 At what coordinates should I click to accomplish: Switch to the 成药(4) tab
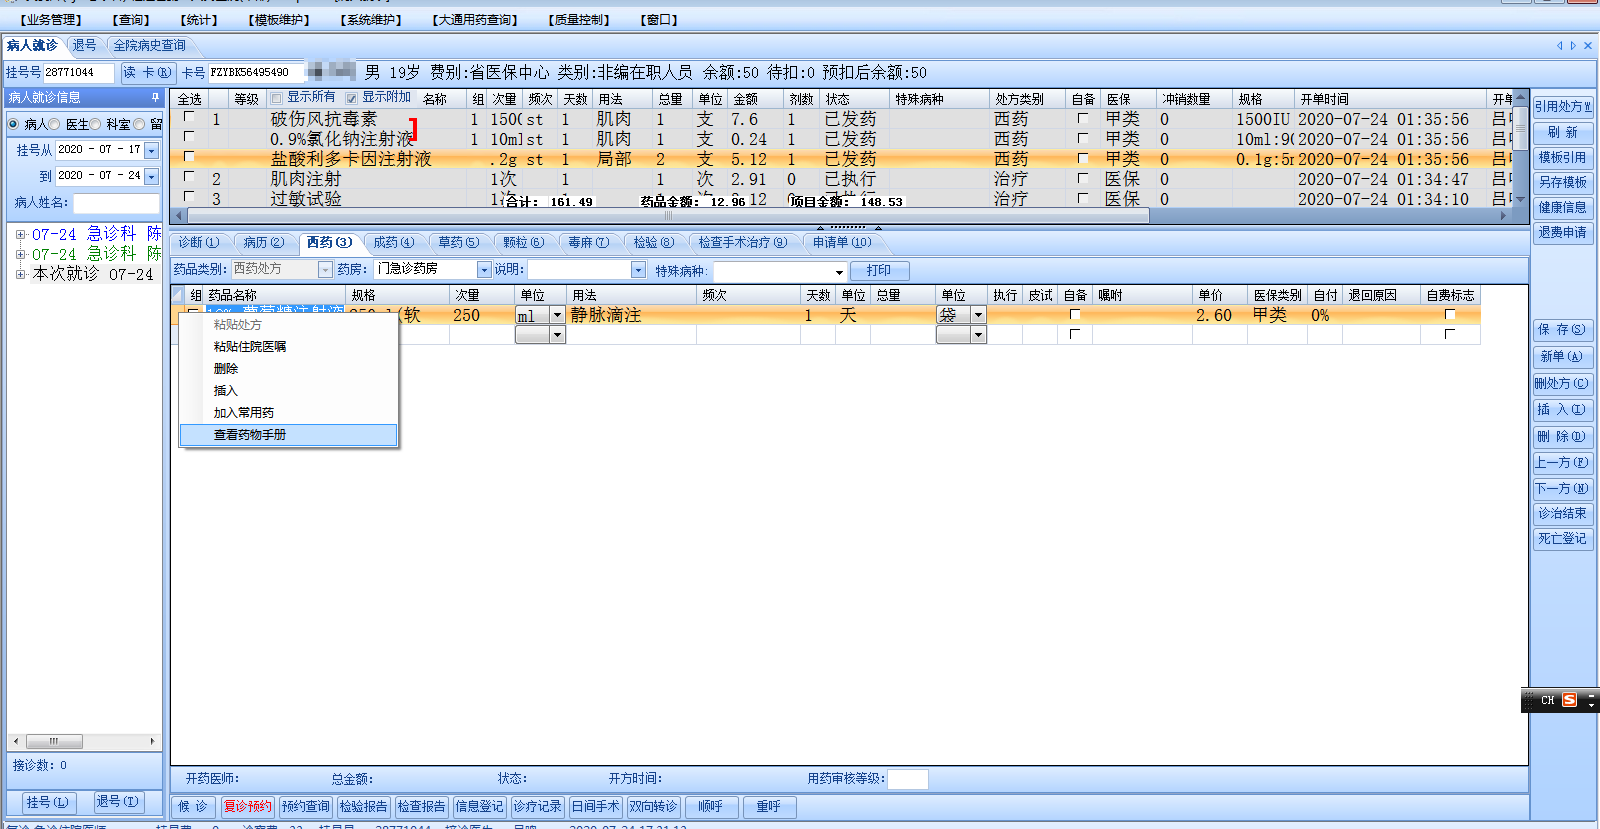393,242
